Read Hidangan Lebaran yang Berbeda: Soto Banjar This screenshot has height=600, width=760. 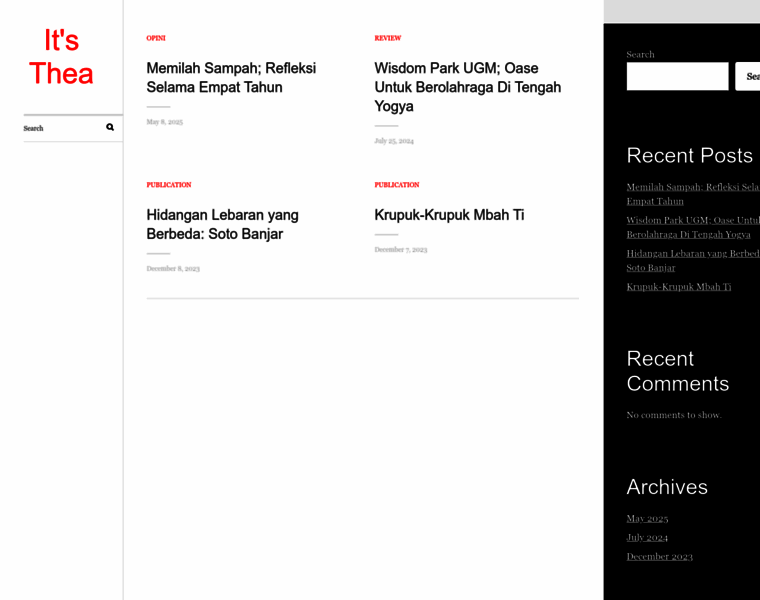[x=222, y=224]
